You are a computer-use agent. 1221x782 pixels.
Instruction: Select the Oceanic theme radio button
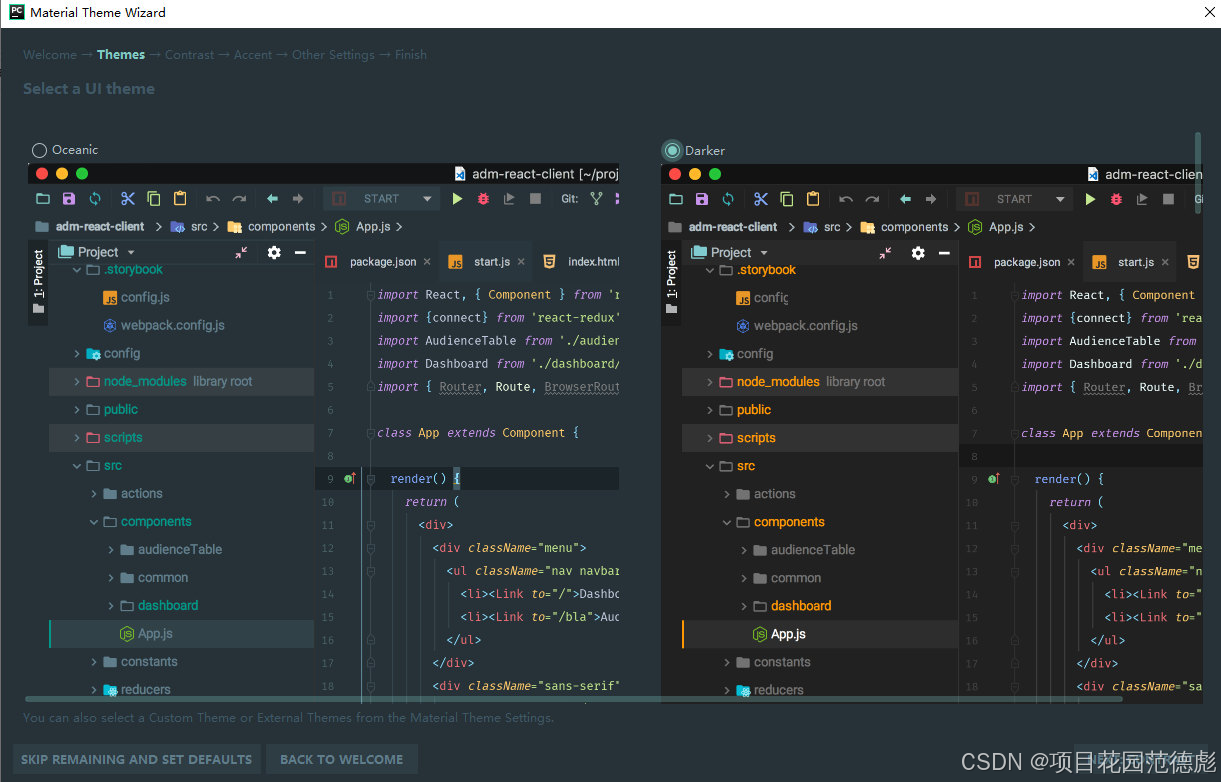click(40, 149)
